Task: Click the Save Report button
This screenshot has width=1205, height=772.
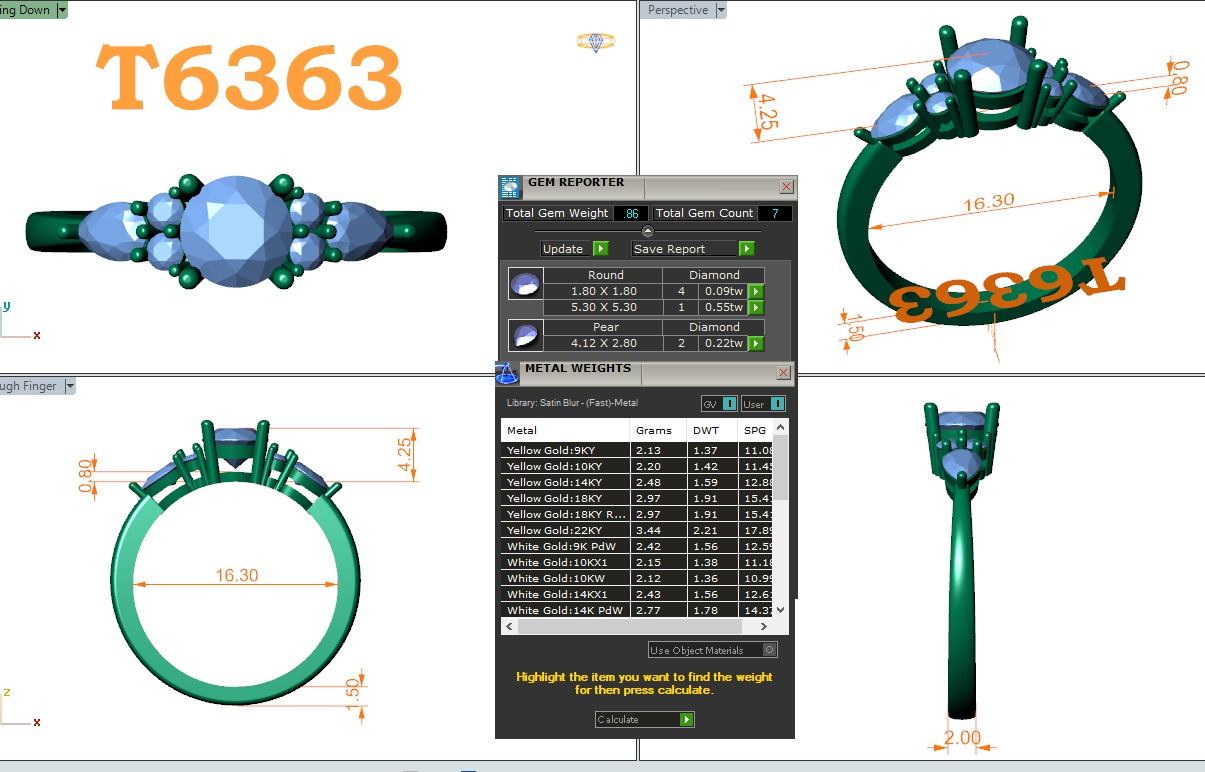Action: (x=692, y=249)
